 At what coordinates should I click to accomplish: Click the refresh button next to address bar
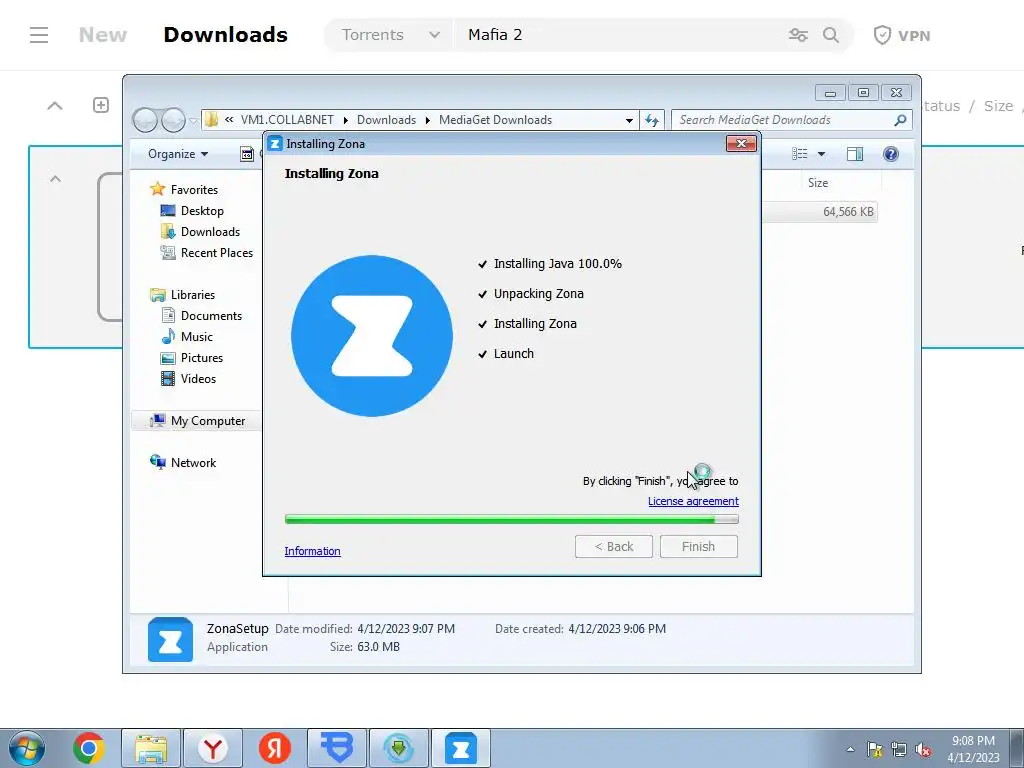[652, 120]
